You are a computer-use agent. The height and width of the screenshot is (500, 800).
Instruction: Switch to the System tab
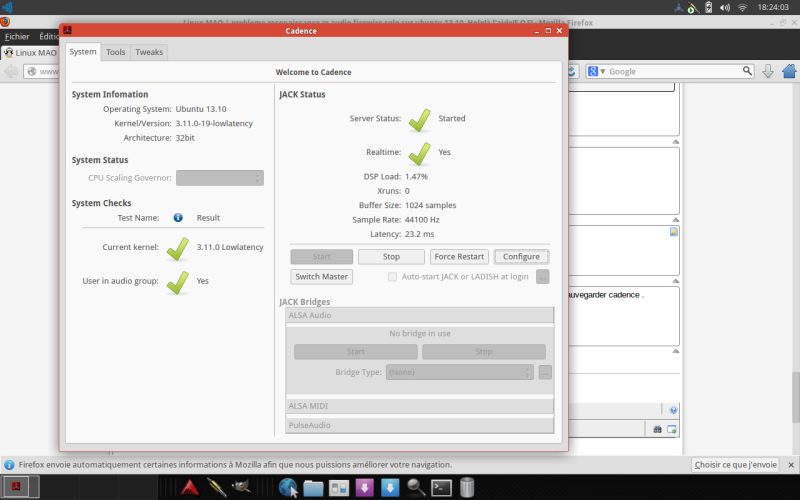83,52
